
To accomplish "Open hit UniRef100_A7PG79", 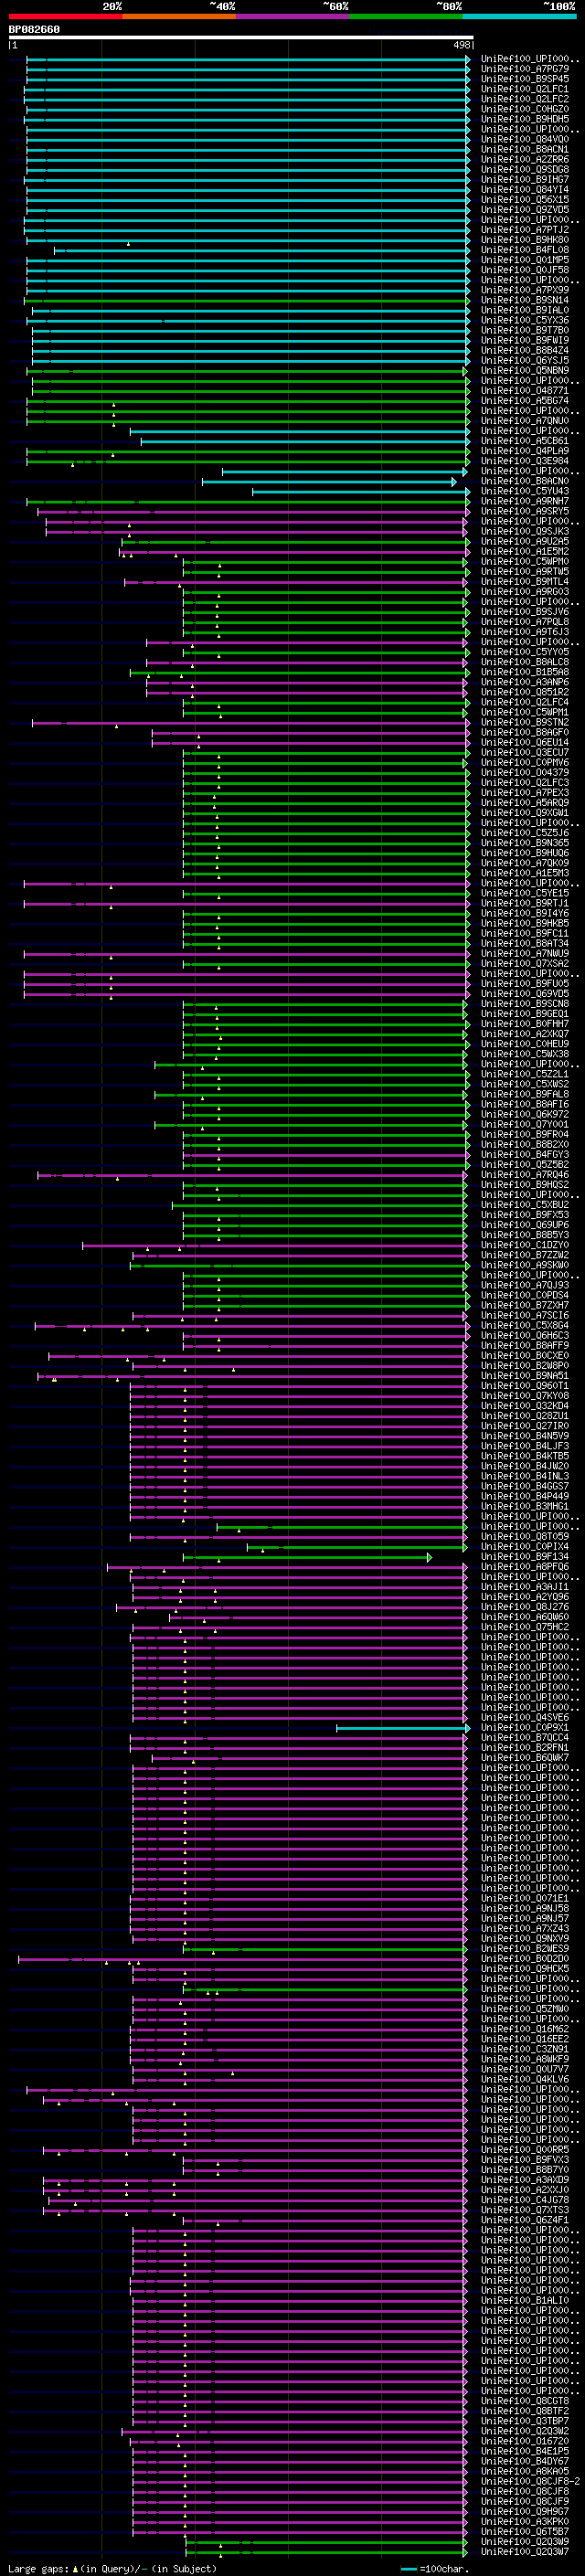I will (525, 69).
